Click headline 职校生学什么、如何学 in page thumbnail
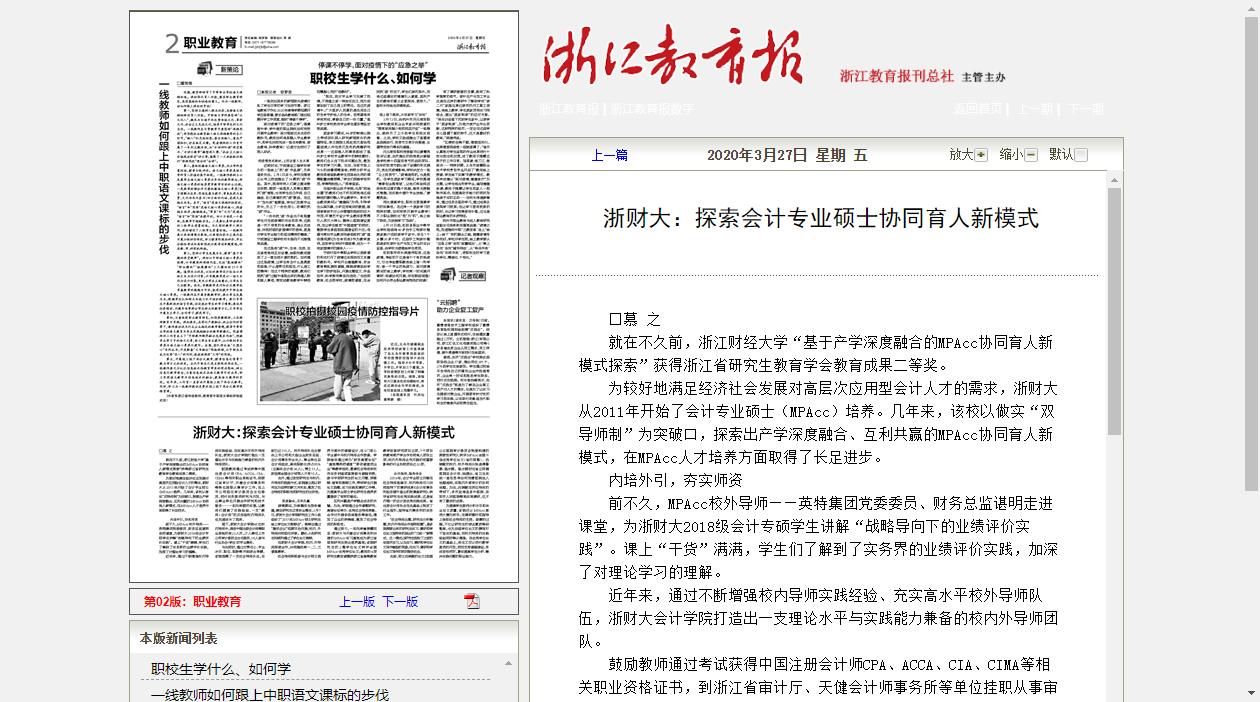The width and height of the screenshot is (1260, 702). coord(372,77)
